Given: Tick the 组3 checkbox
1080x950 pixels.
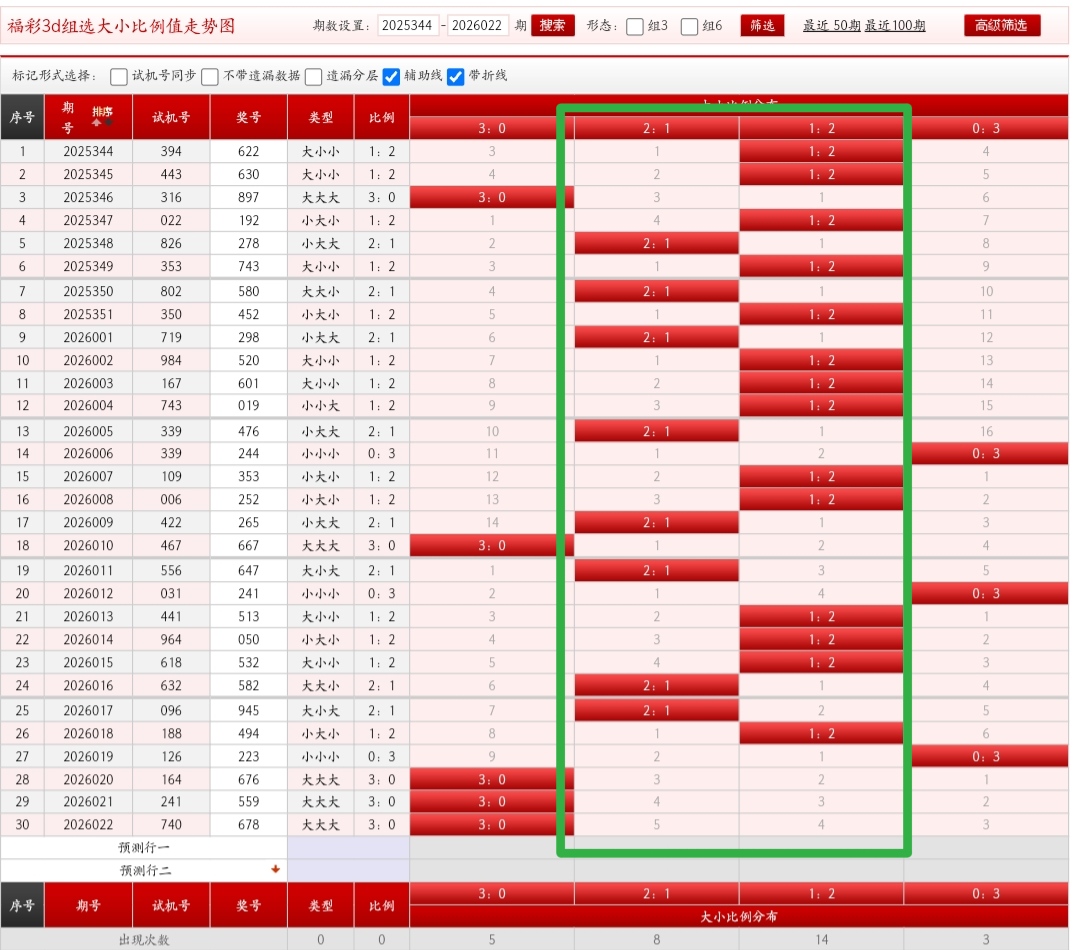Looking at the screenshot, I should (635, 27).
